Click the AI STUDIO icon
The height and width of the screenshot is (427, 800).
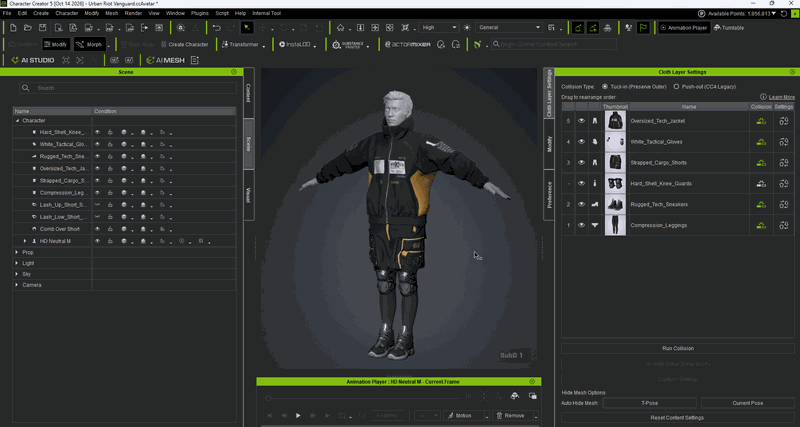coord(32,60)
